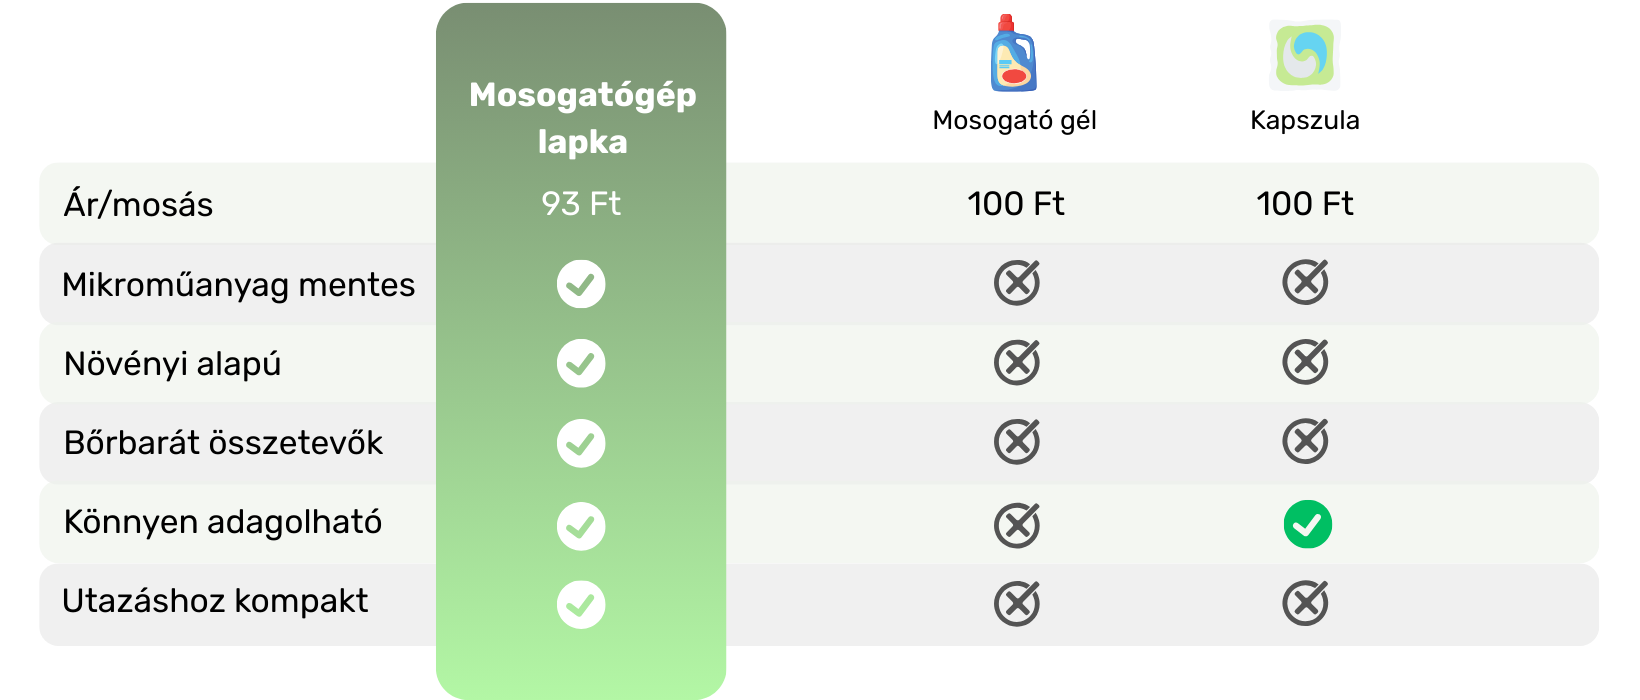Click the 93 Ft price
Image resolution: width=1640 pixels, height=700 pixels.
point(581,204)
